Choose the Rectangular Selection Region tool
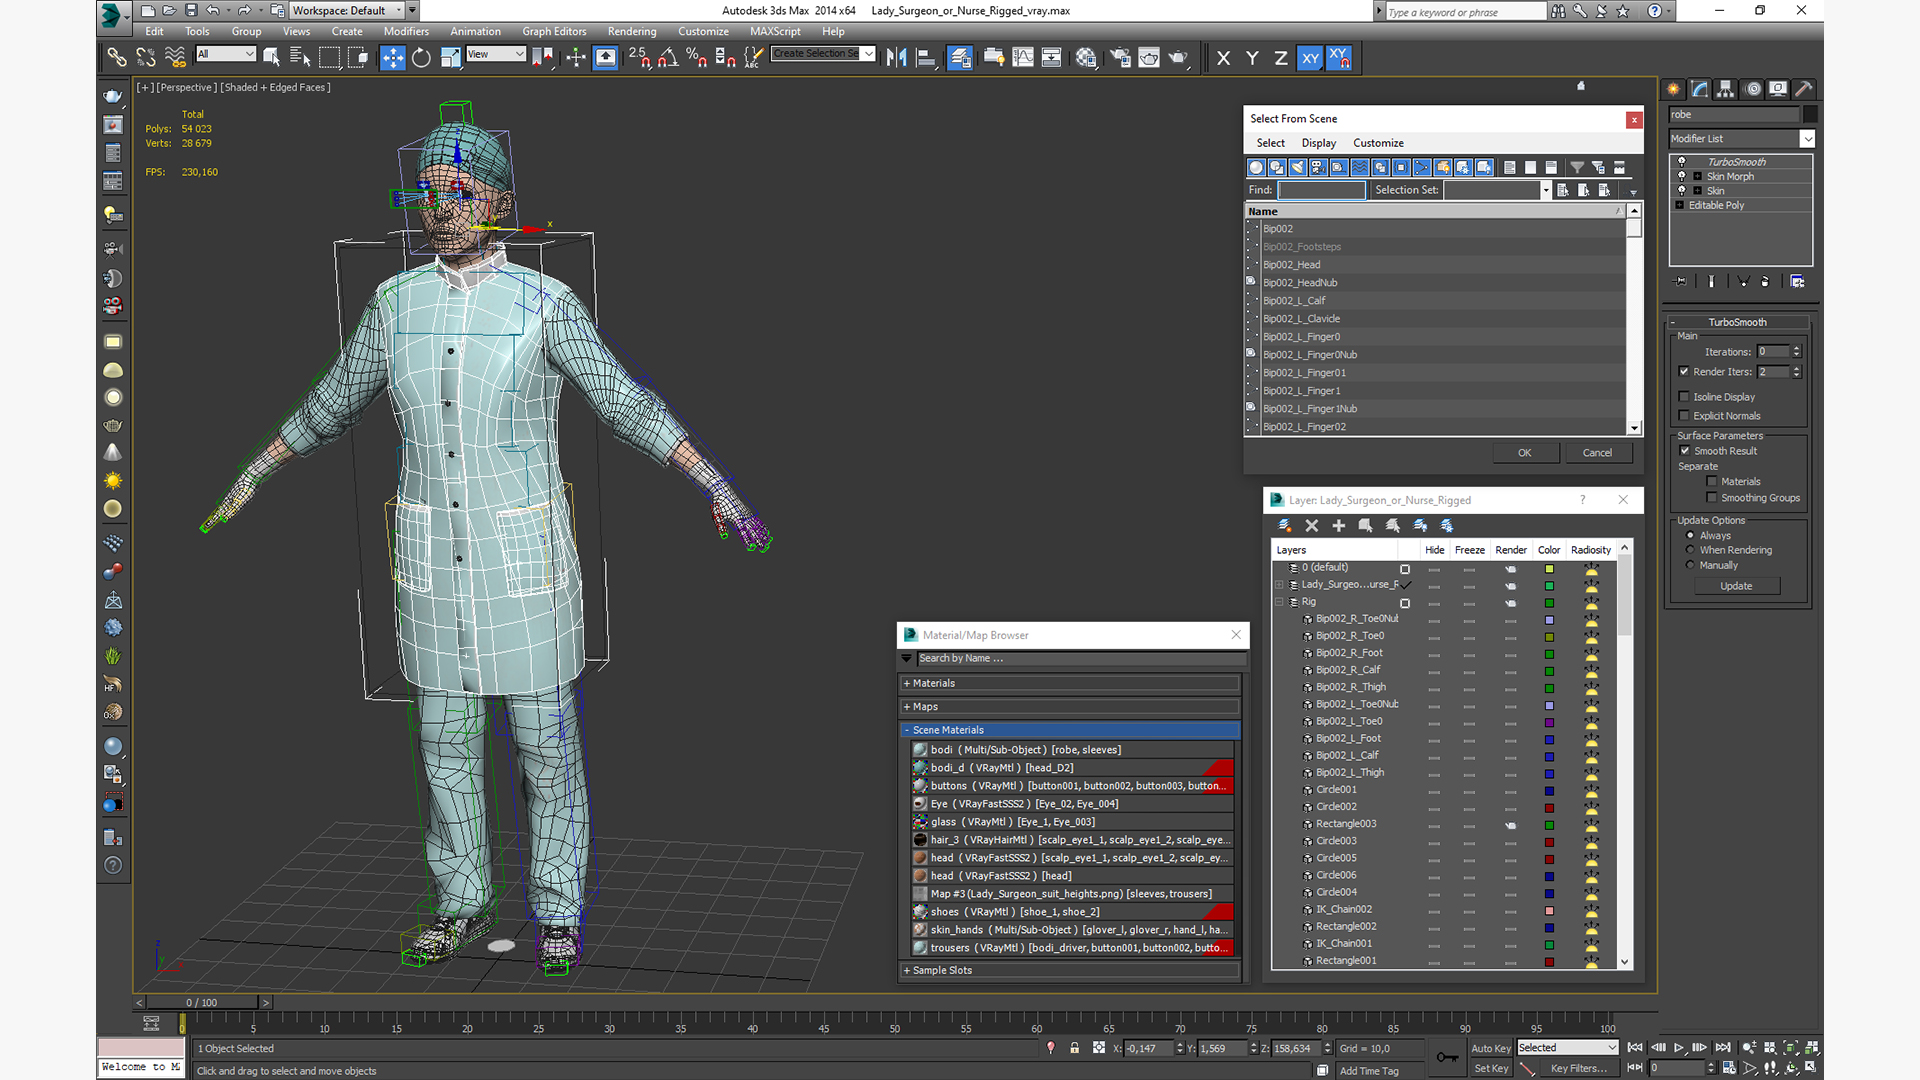Image resolution: width=1920 pixels, height=1080 pixels. click(329, 58)
